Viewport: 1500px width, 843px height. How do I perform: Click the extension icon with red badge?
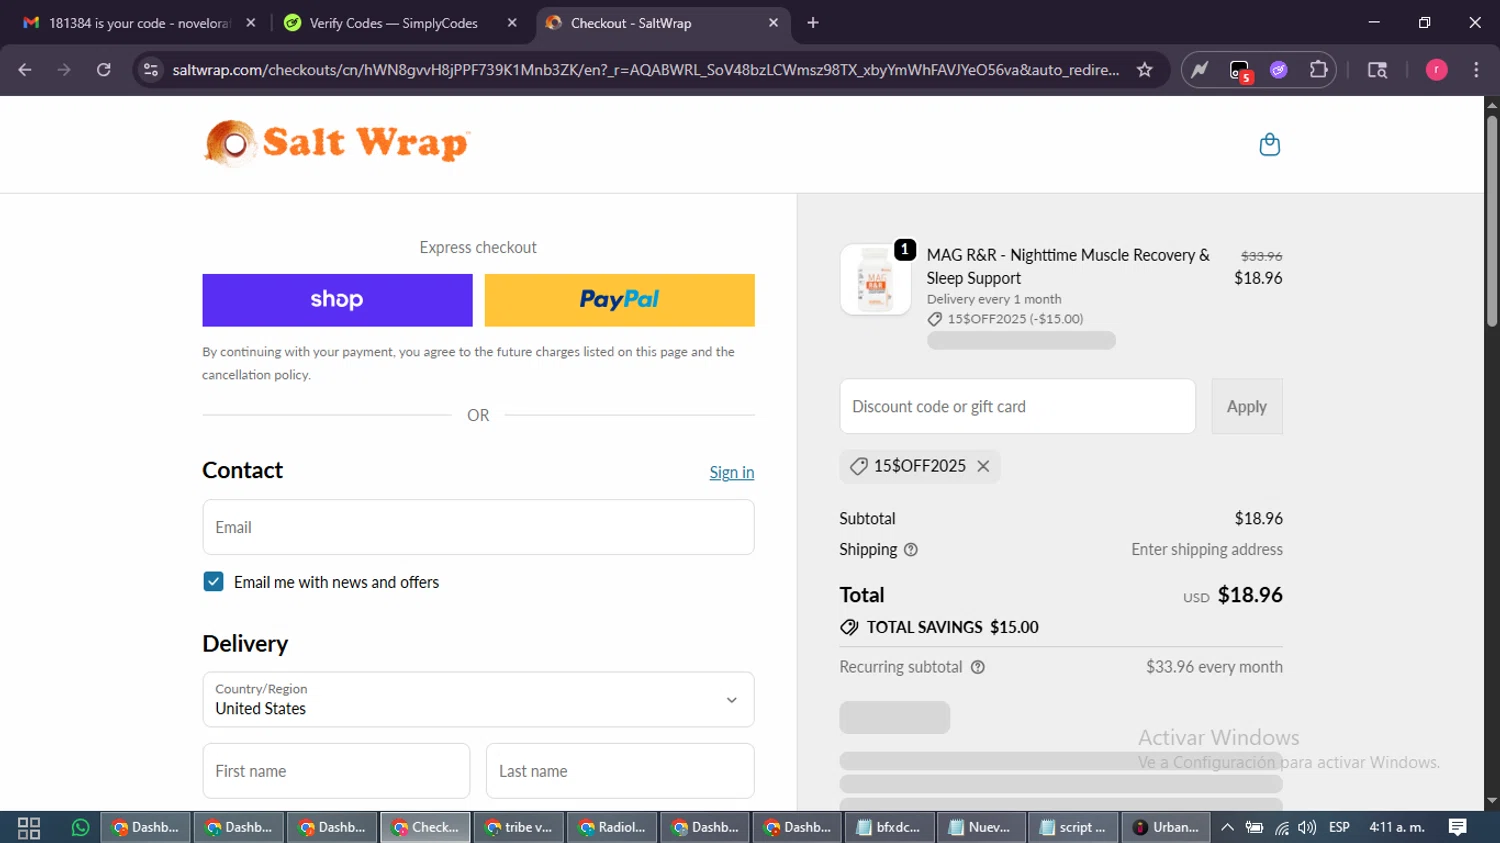click(1240, 71)
